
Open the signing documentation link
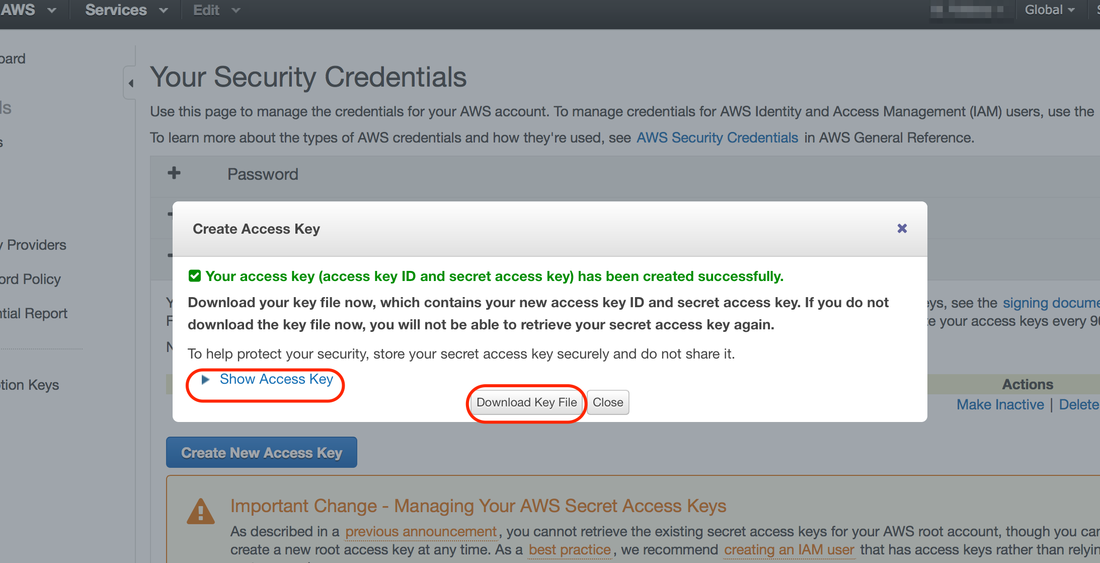click(x=1051, y=303)
